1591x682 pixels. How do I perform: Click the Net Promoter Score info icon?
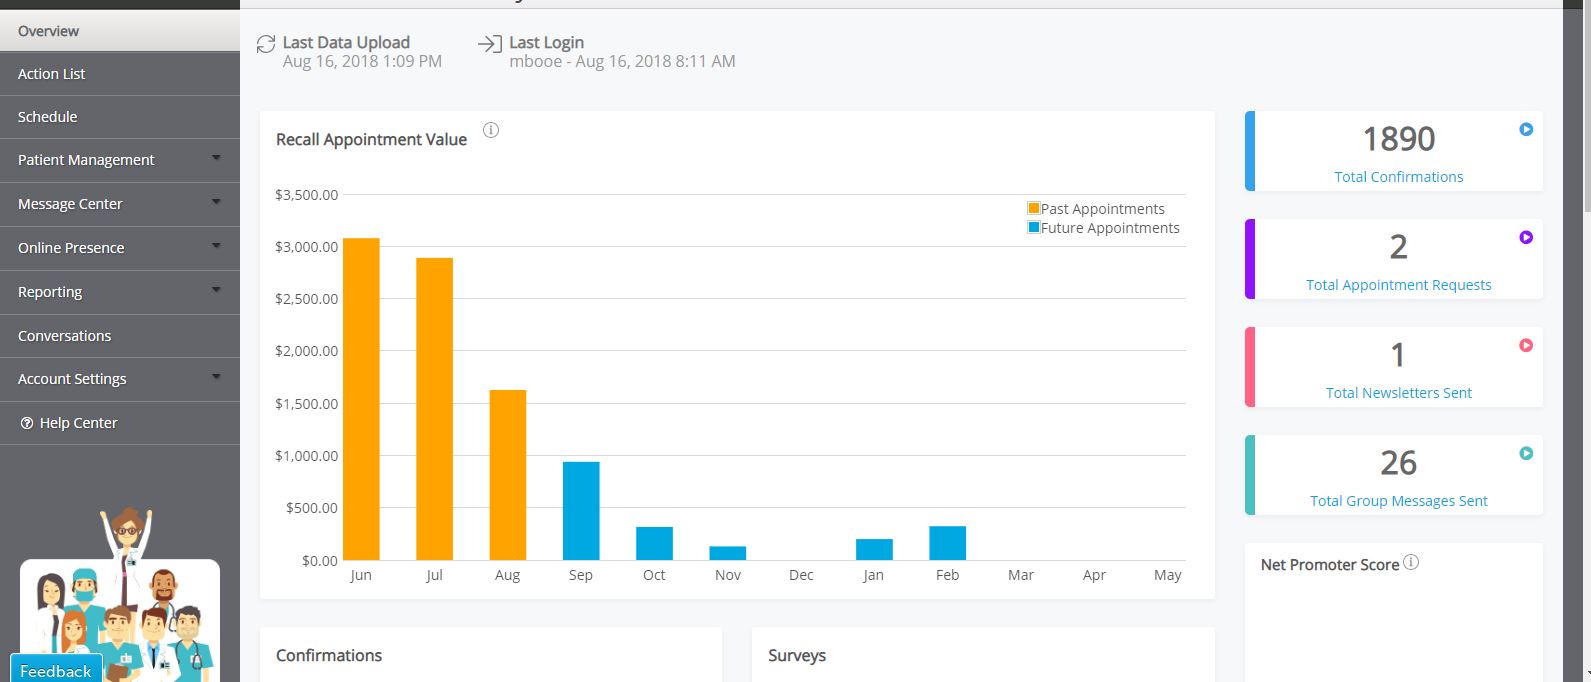[x=1411, y=562]
